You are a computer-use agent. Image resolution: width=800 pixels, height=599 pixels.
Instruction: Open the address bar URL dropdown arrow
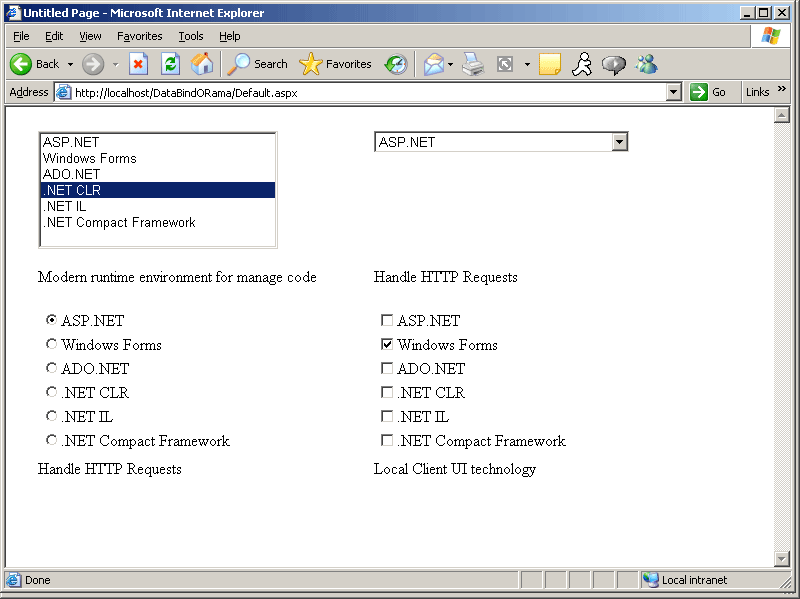click(673, 92)
